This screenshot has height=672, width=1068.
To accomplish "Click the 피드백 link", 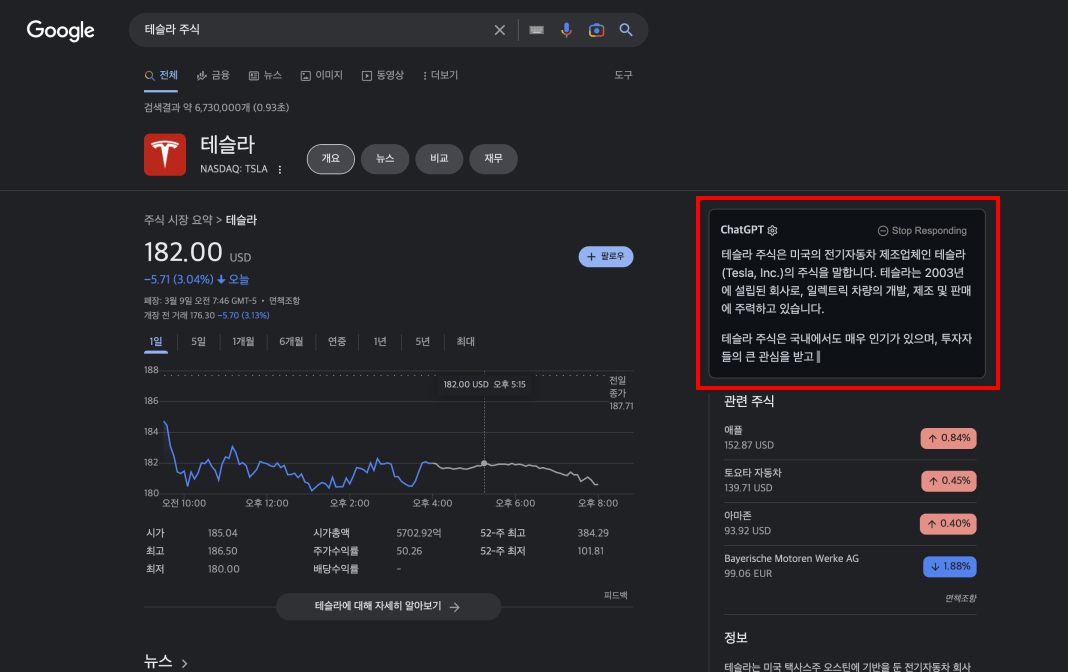I will (x=615, y=596).
